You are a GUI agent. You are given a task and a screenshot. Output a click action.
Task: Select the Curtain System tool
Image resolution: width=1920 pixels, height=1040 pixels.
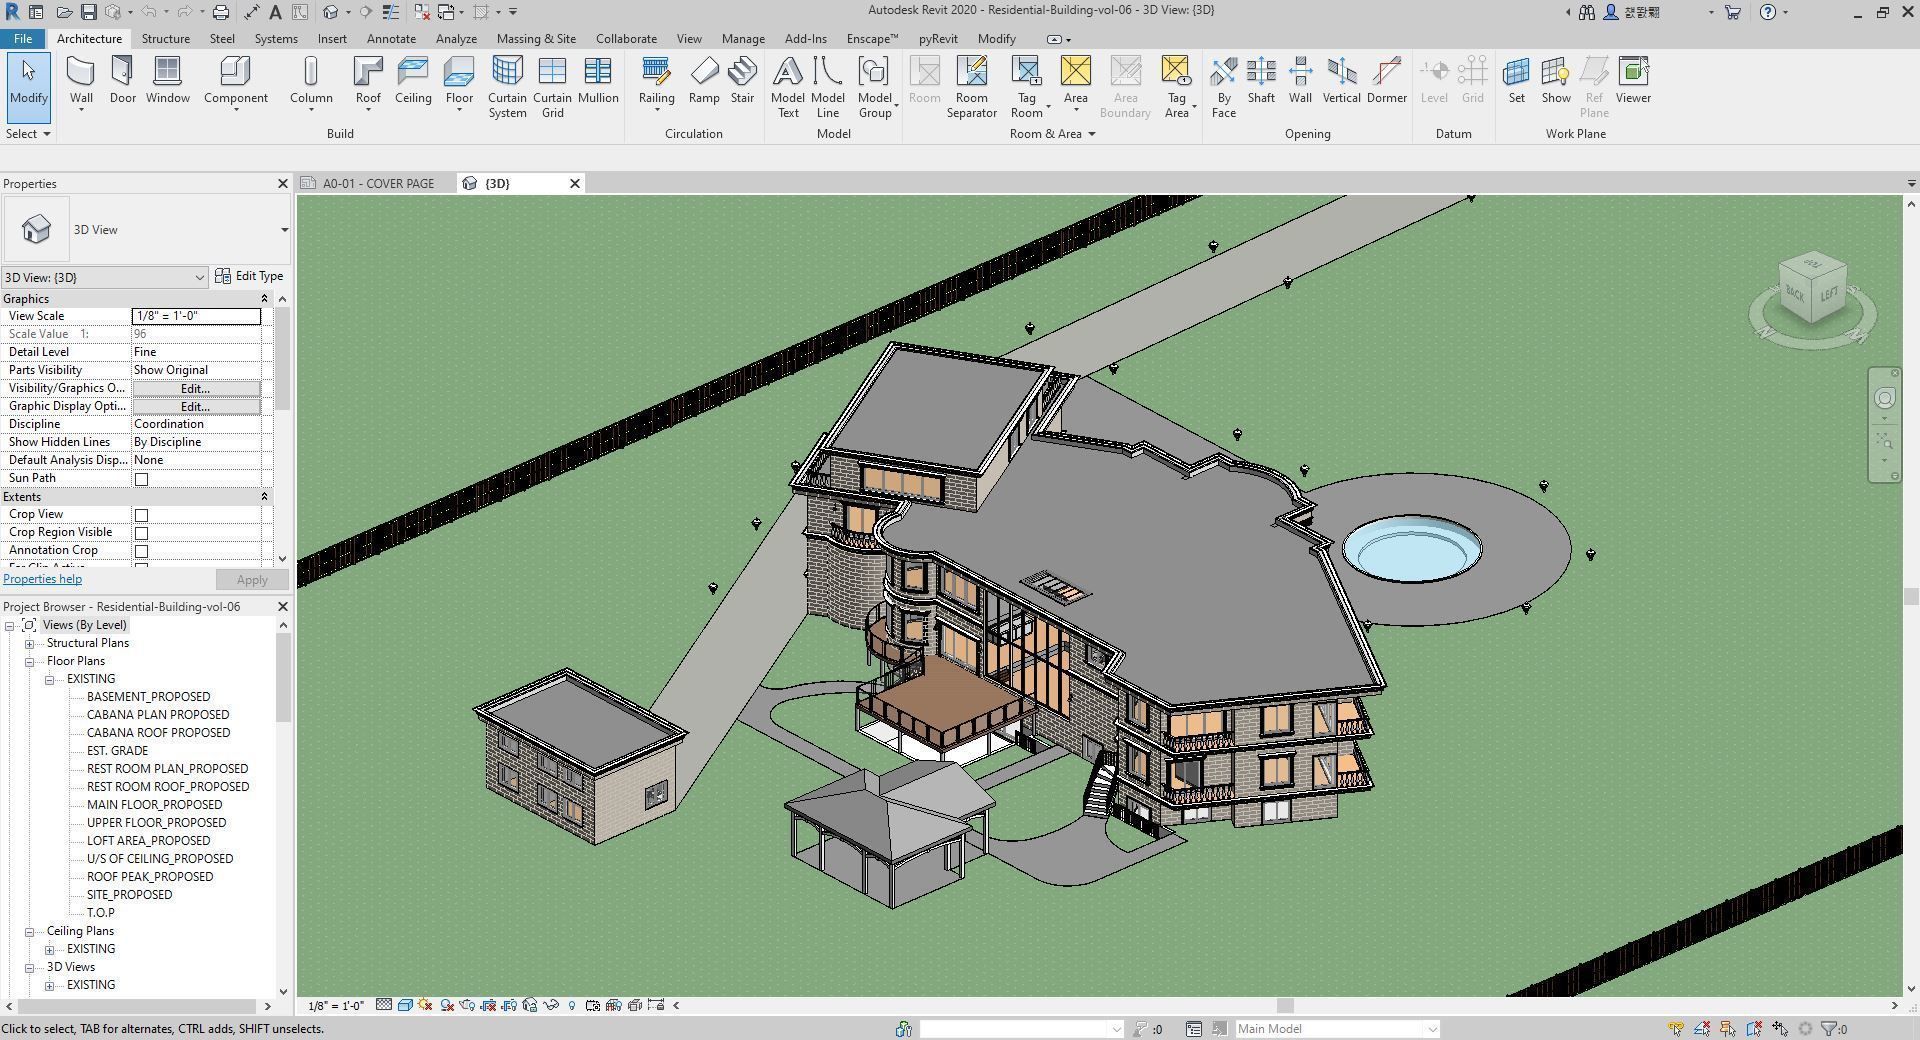(507, 87)
